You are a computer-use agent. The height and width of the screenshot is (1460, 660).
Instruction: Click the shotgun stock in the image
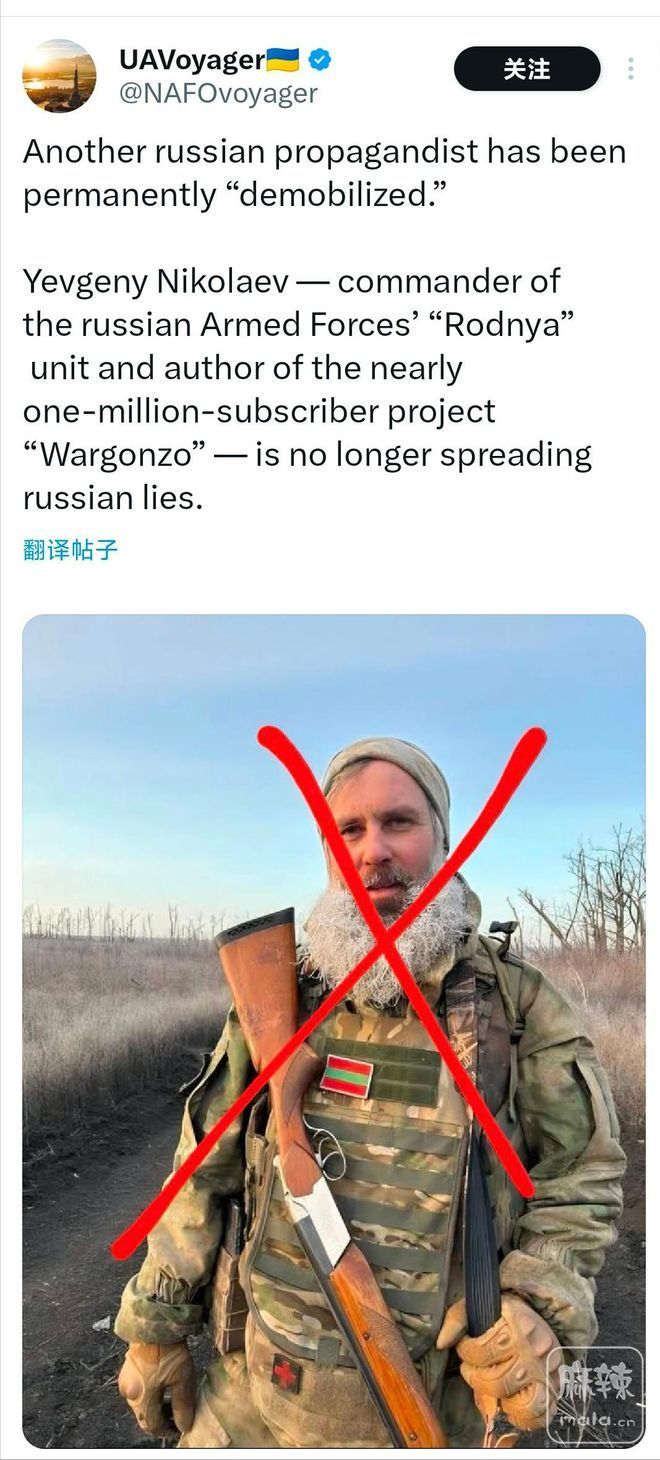pyautogui.click(x=256, y=990)
